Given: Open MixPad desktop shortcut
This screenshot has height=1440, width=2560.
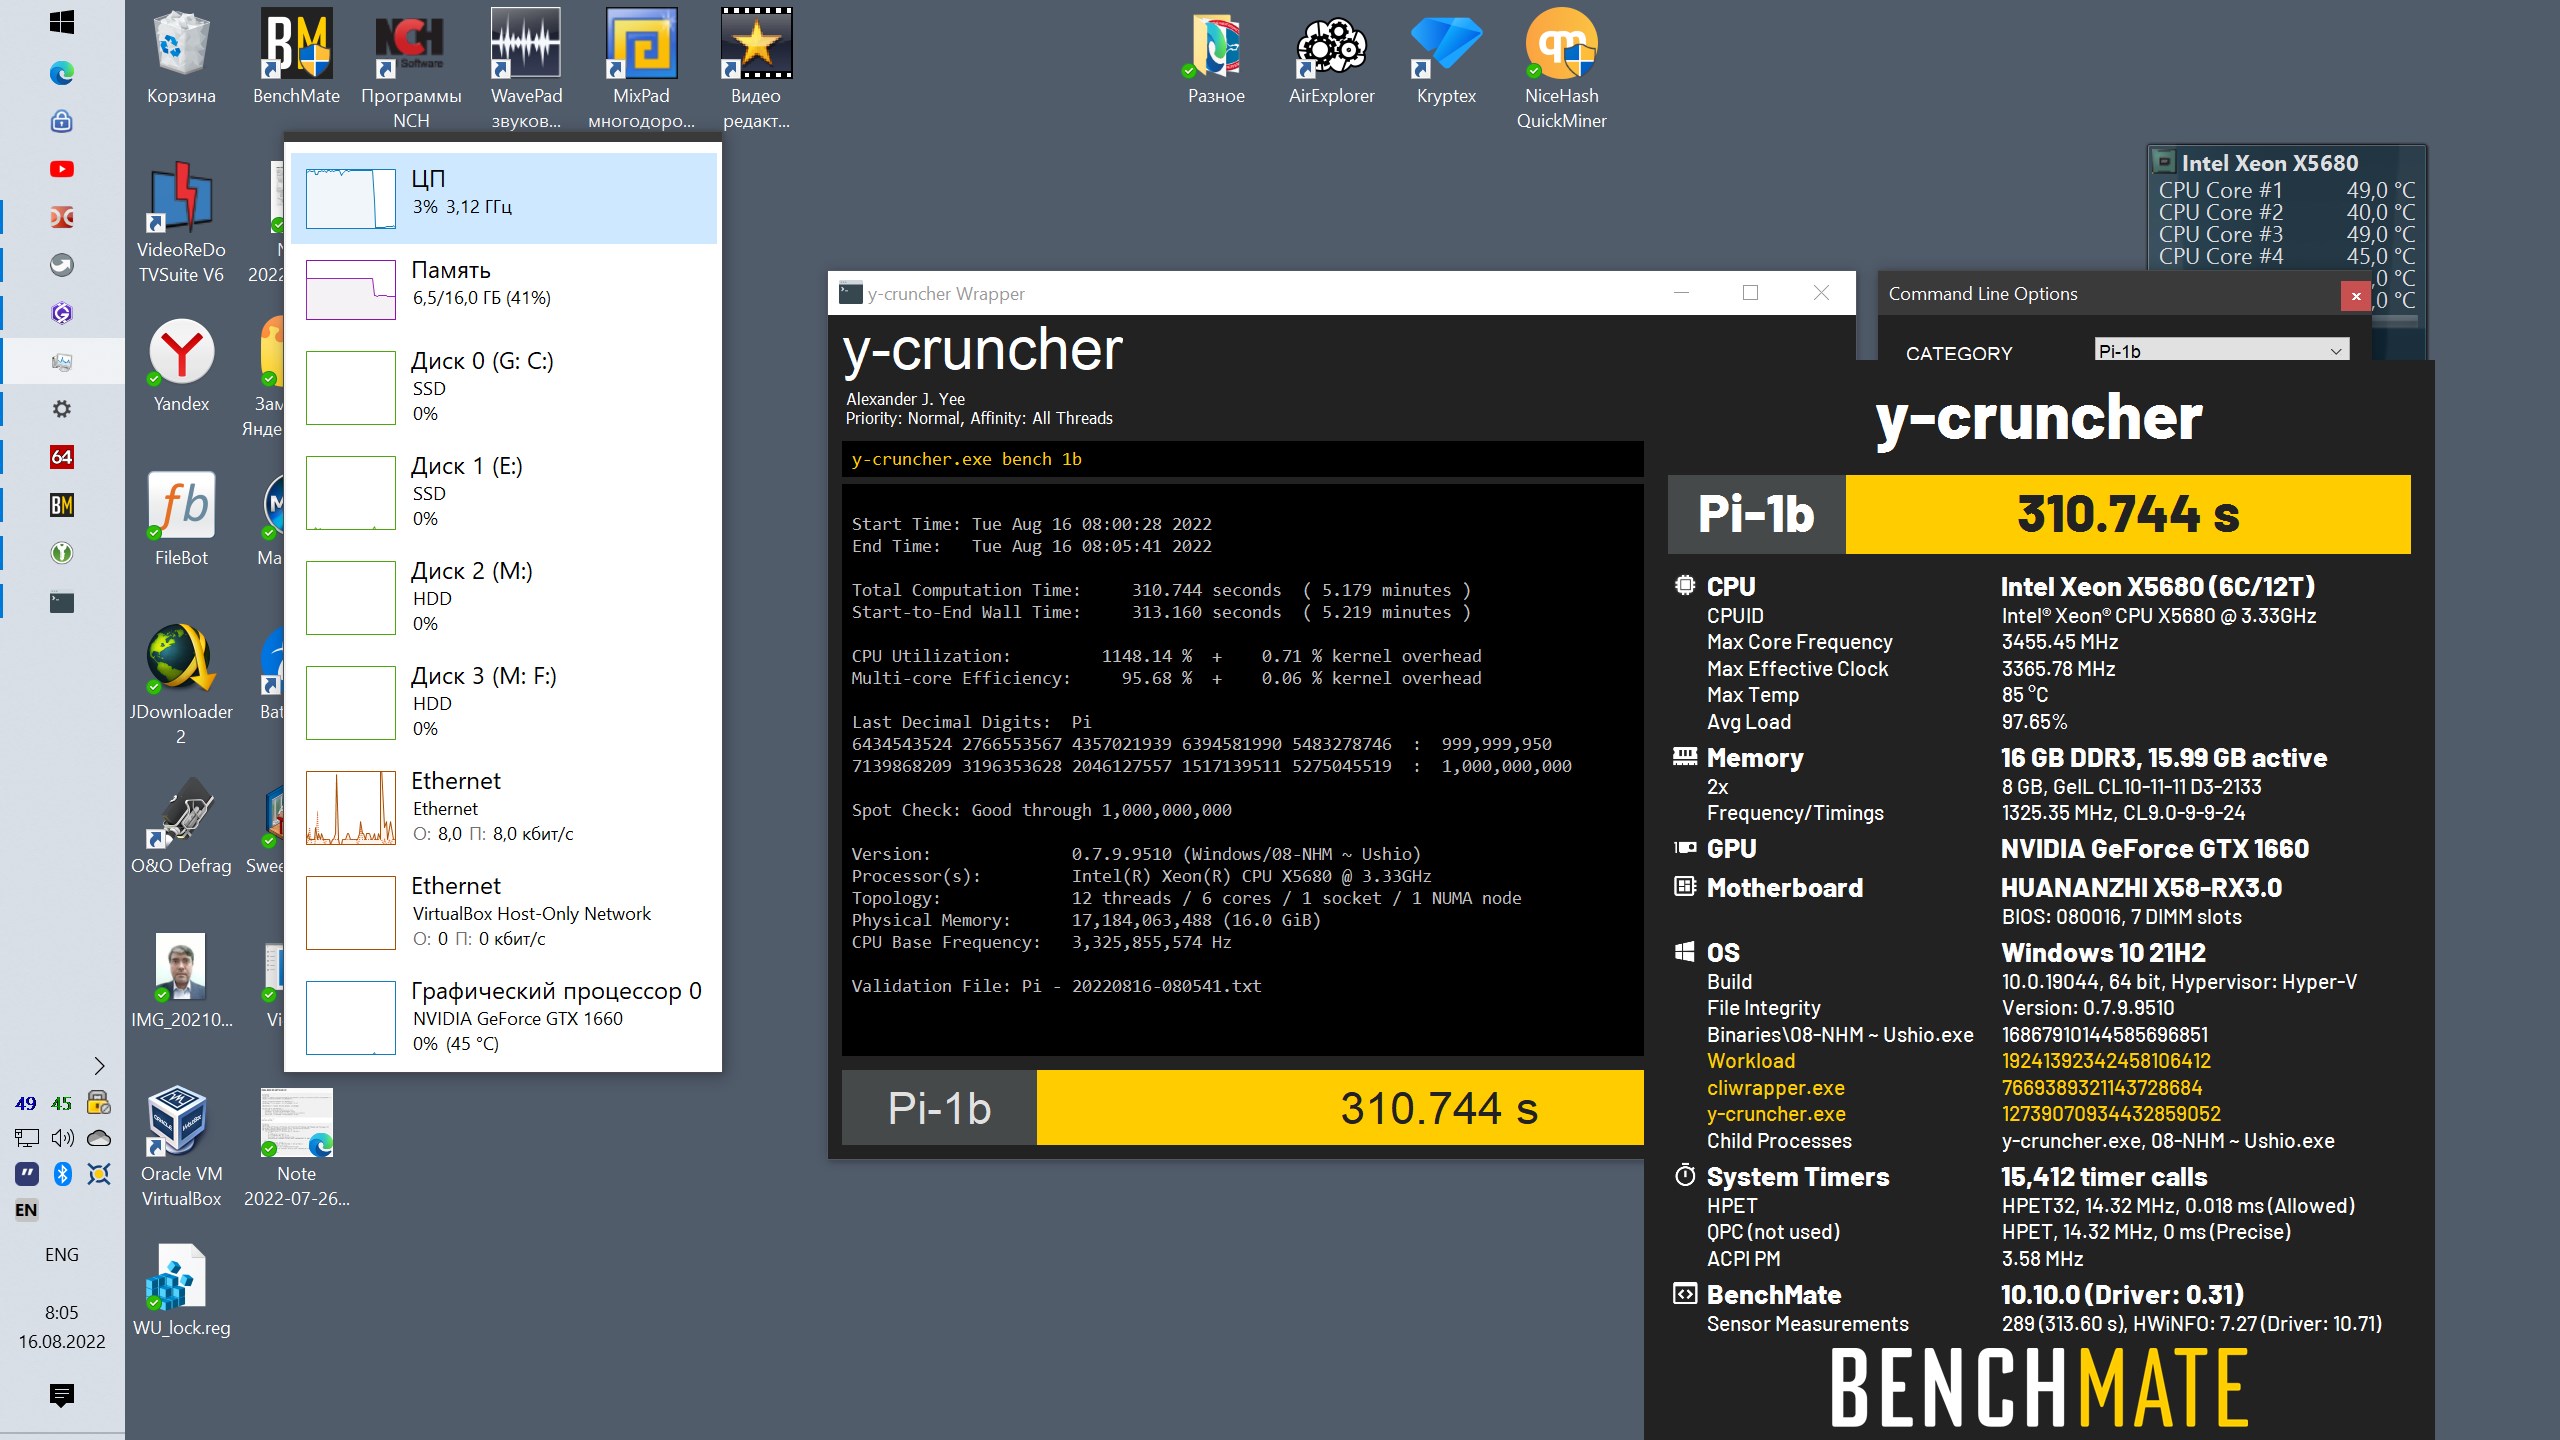Looking at the screenshot, I should tap(641, 70).
